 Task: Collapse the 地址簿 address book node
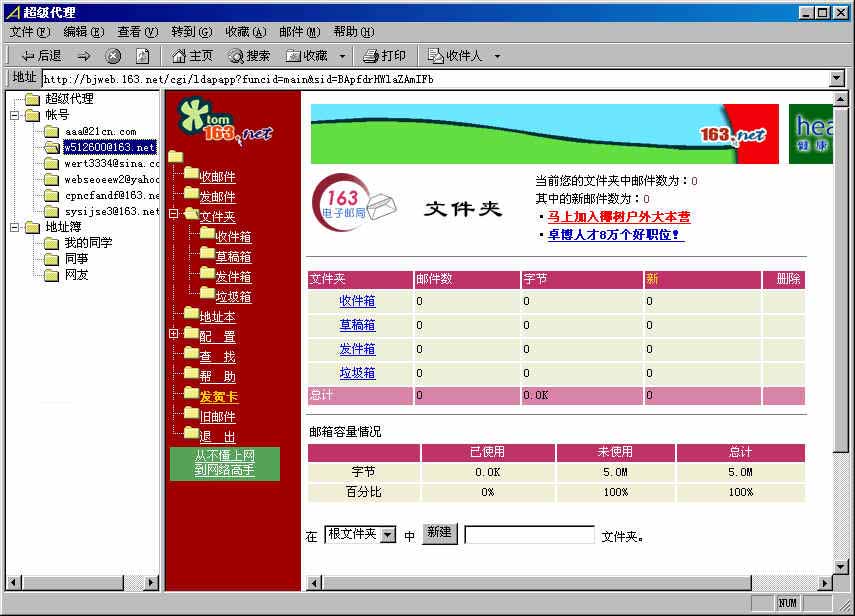(14, 227)
